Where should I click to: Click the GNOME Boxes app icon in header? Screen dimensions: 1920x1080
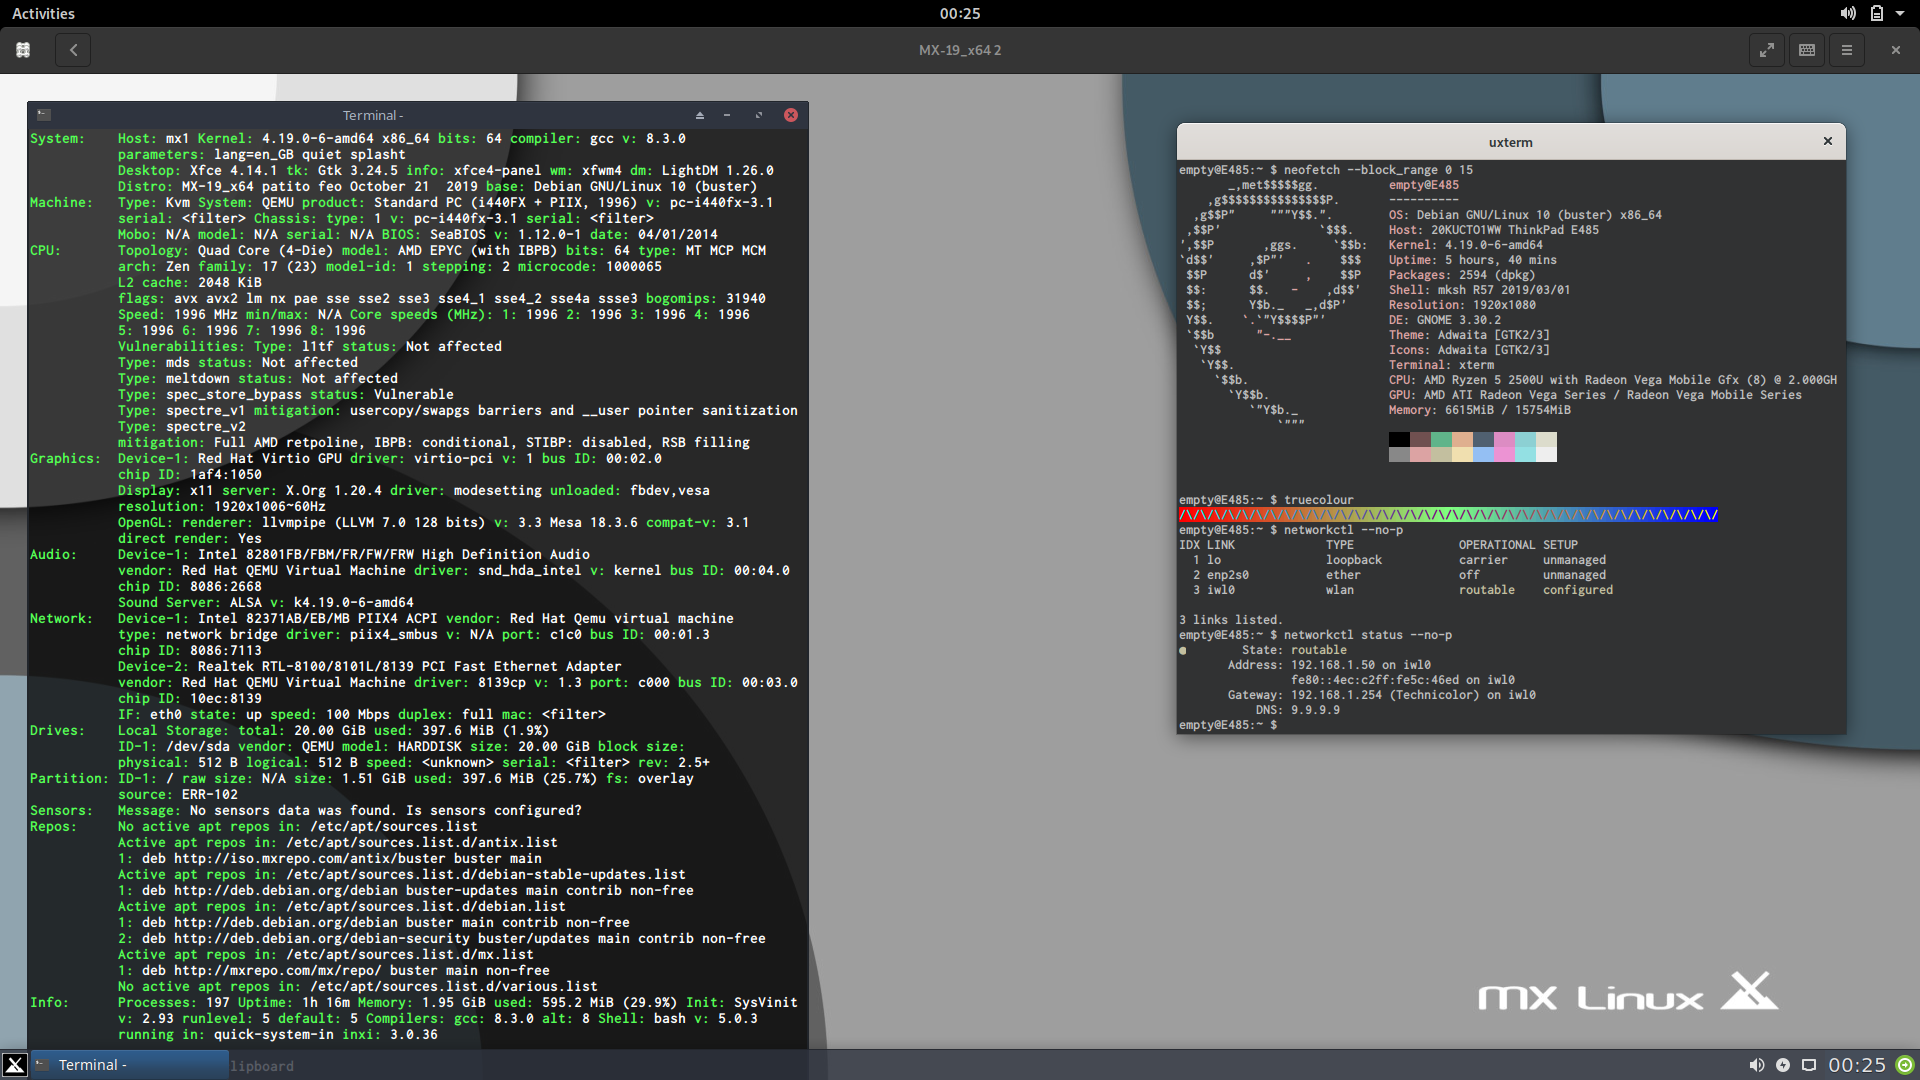coord(23,50)
